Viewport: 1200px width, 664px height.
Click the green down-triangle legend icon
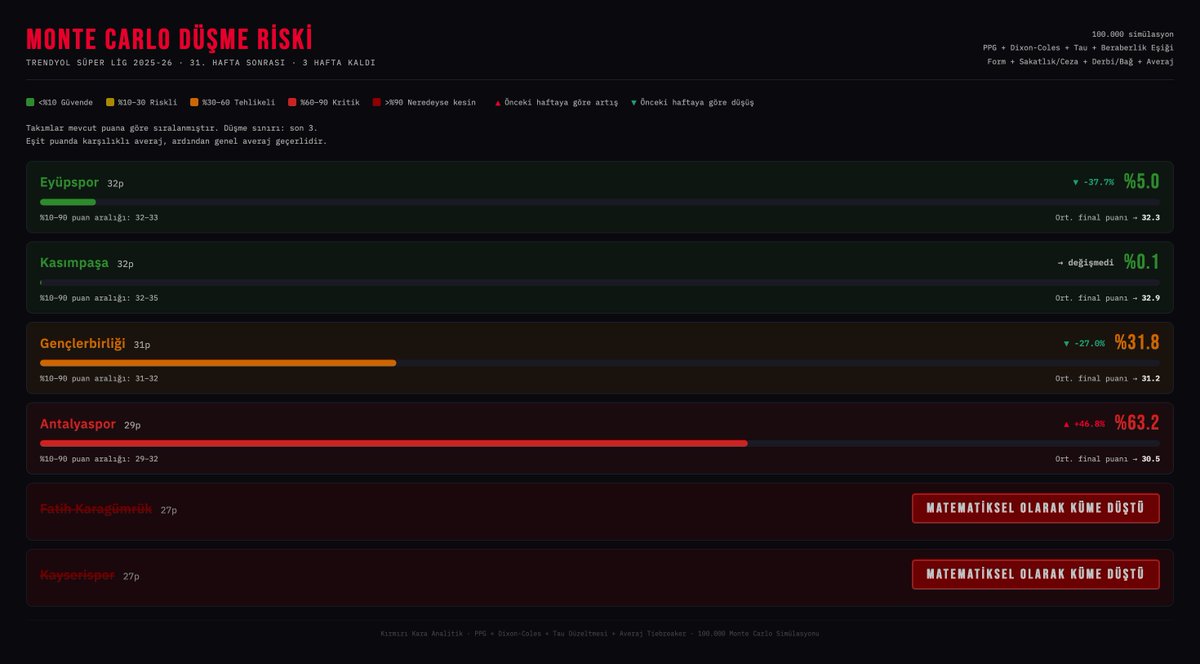(x=634, y=102)
